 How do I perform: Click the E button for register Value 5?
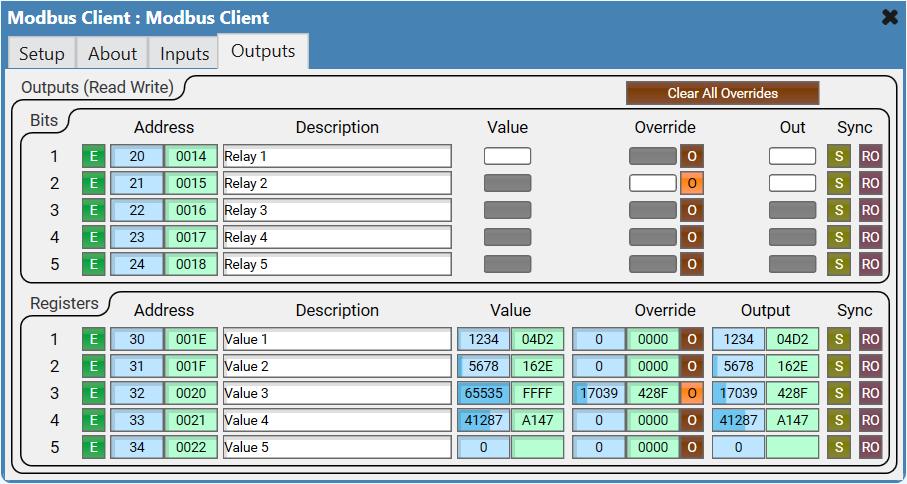(93, 448)
